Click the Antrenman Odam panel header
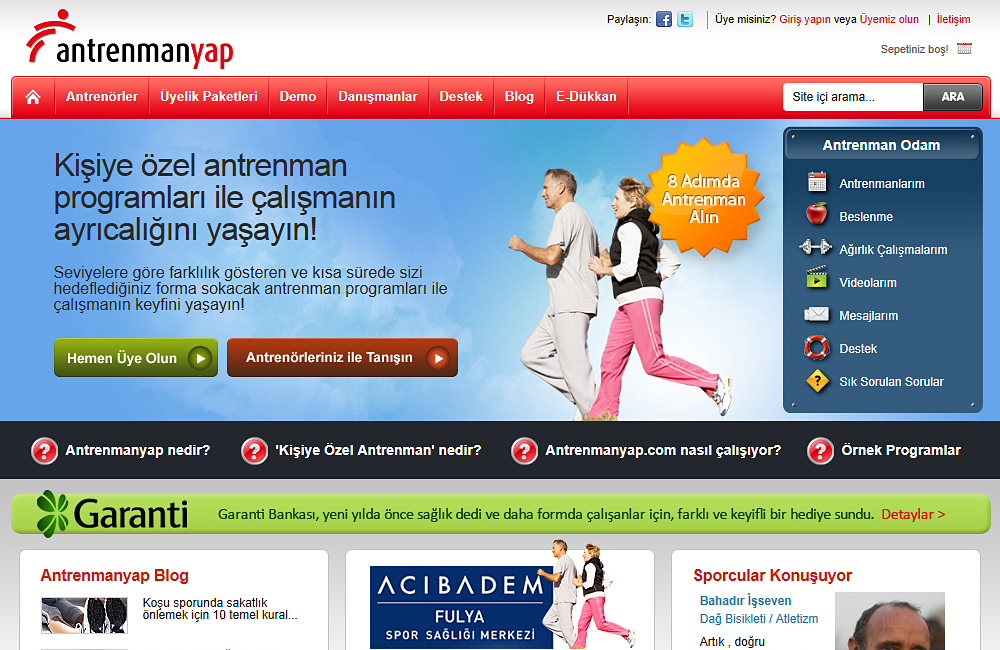 click(882, 145)
